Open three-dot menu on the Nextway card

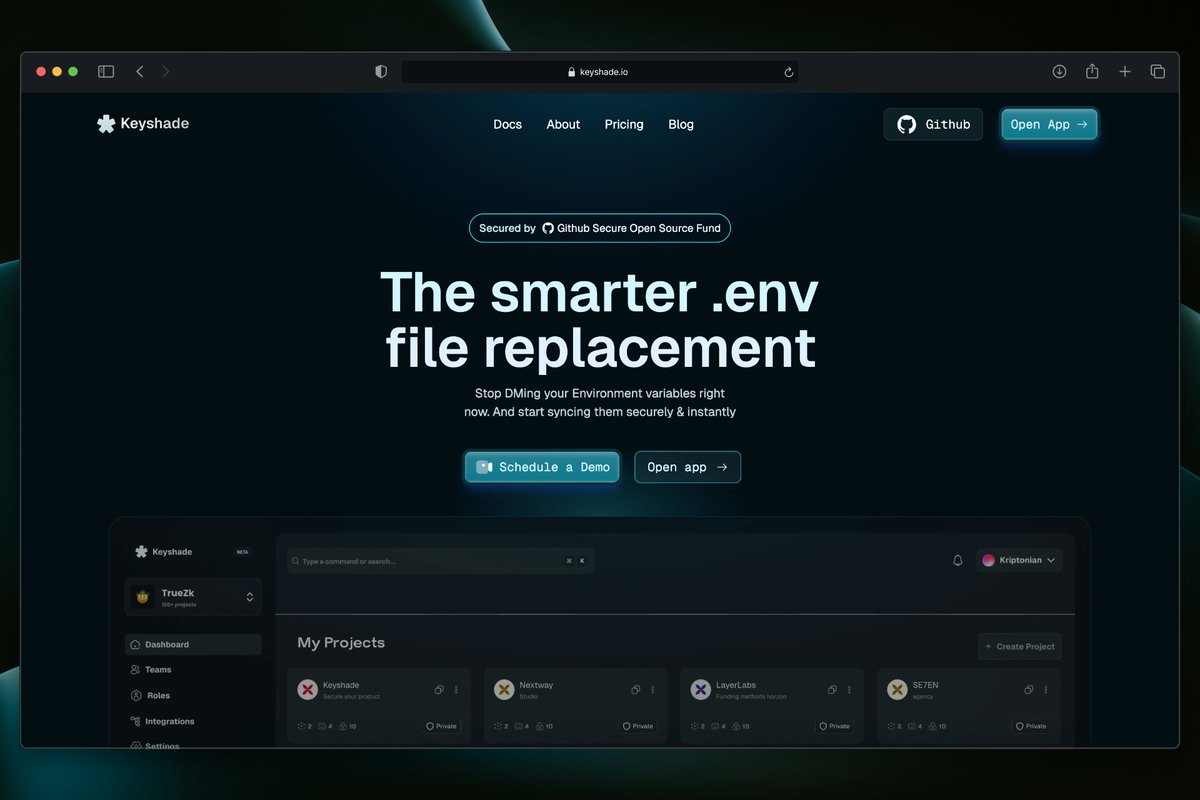(654, 690)
